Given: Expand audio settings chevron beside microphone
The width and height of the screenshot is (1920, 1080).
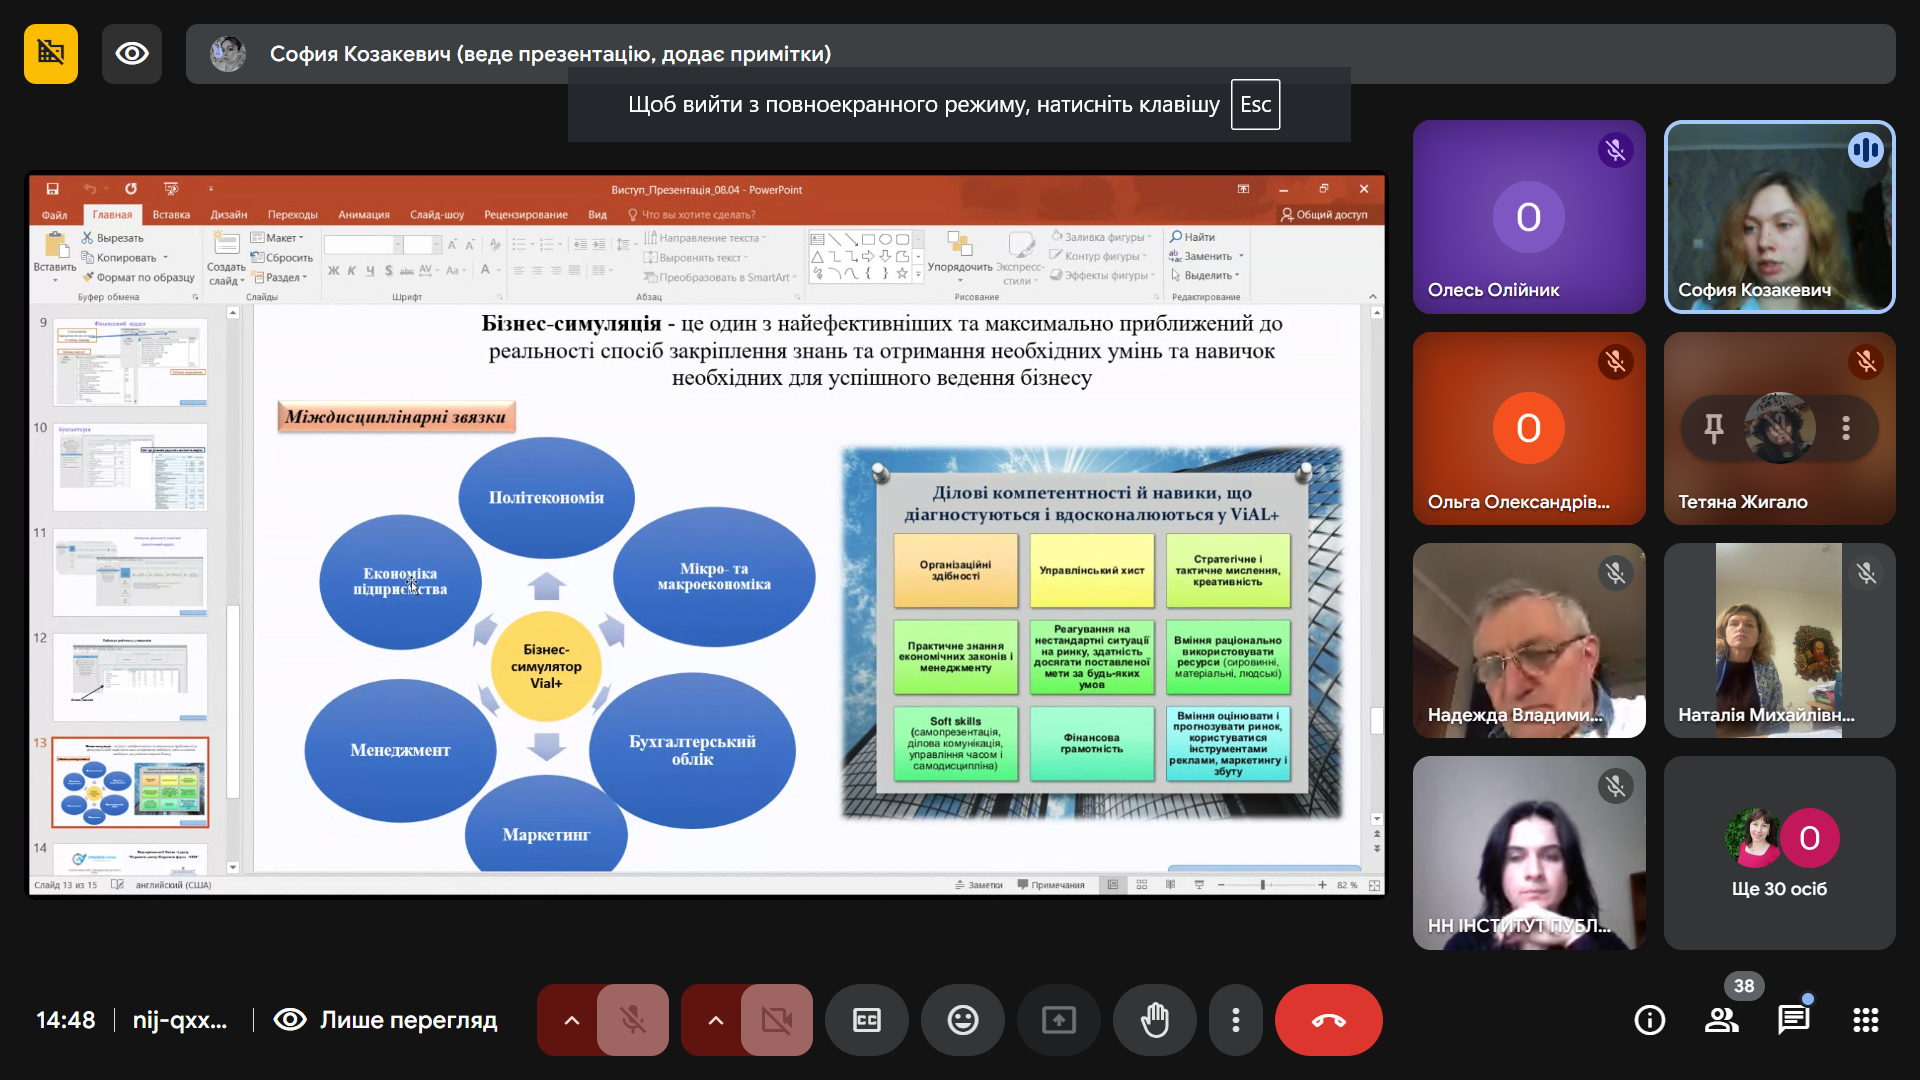Looking at the screenshot, I should (571, 1020).
